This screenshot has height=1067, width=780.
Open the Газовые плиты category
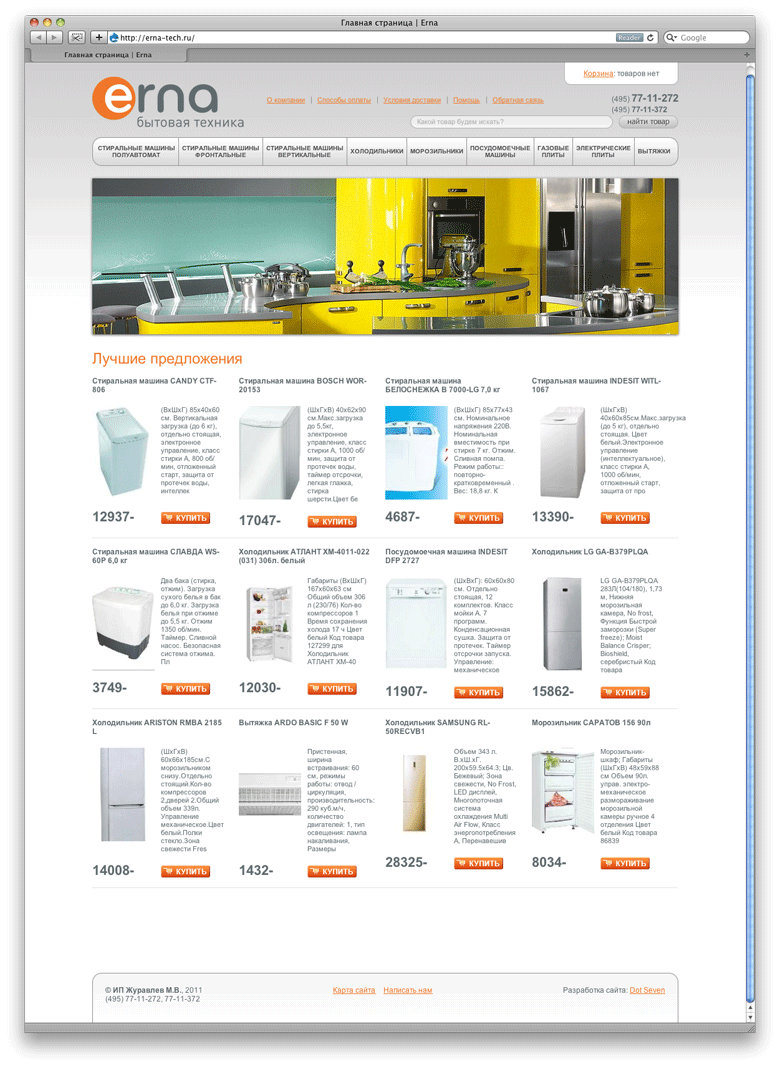pyautogui.click(x=552, y=151)
